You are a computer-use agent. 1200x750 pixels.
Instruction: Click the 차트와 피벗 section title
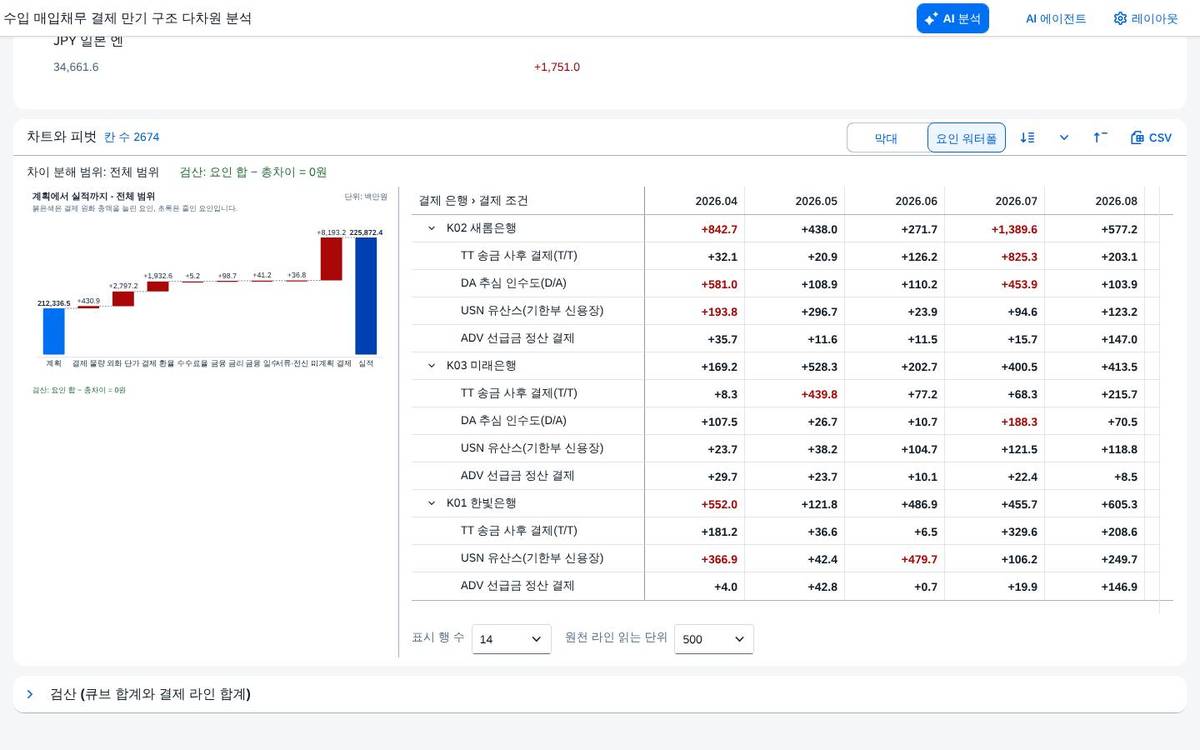[x=62, y=137]
